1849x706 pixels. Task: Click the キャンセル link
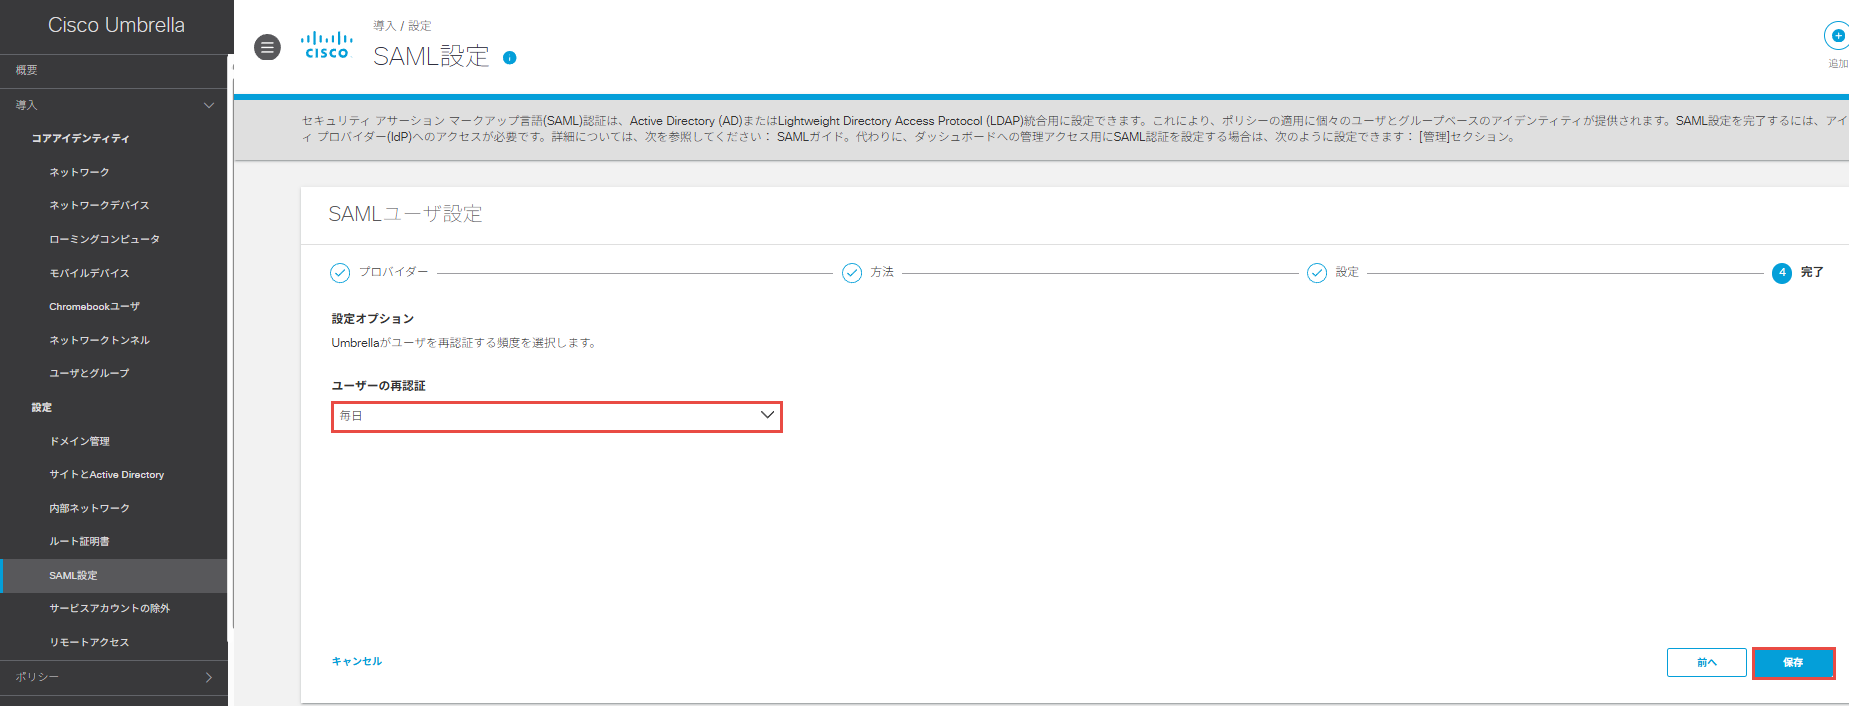click(356, 661)
